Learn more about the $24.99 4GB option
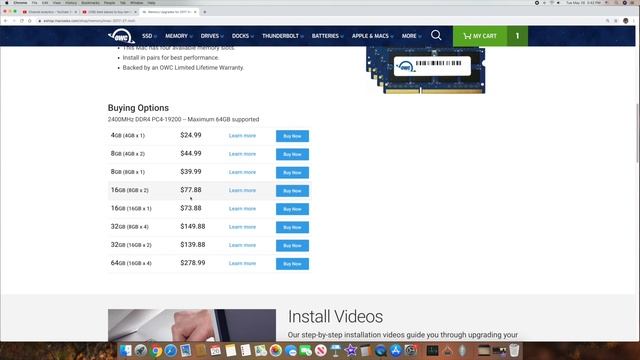 [x=242, y=136]
